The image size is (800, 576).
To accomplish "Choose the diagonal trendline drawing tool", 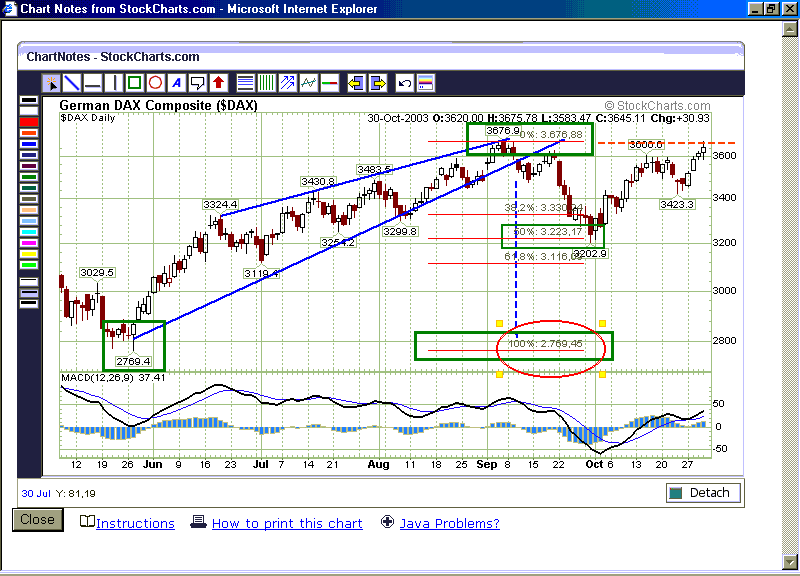I will click(71, 83).
